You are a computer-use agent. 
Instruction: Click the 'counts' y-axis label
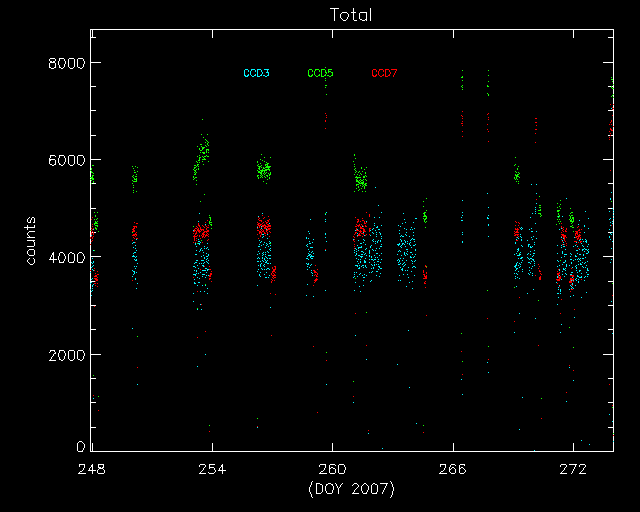pyautogui.click(x=32, y=240)
